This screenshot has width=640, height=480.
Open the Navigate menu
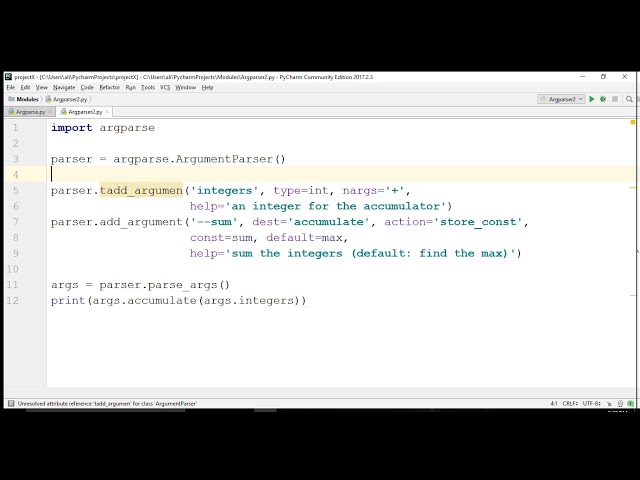coord(64,87)
